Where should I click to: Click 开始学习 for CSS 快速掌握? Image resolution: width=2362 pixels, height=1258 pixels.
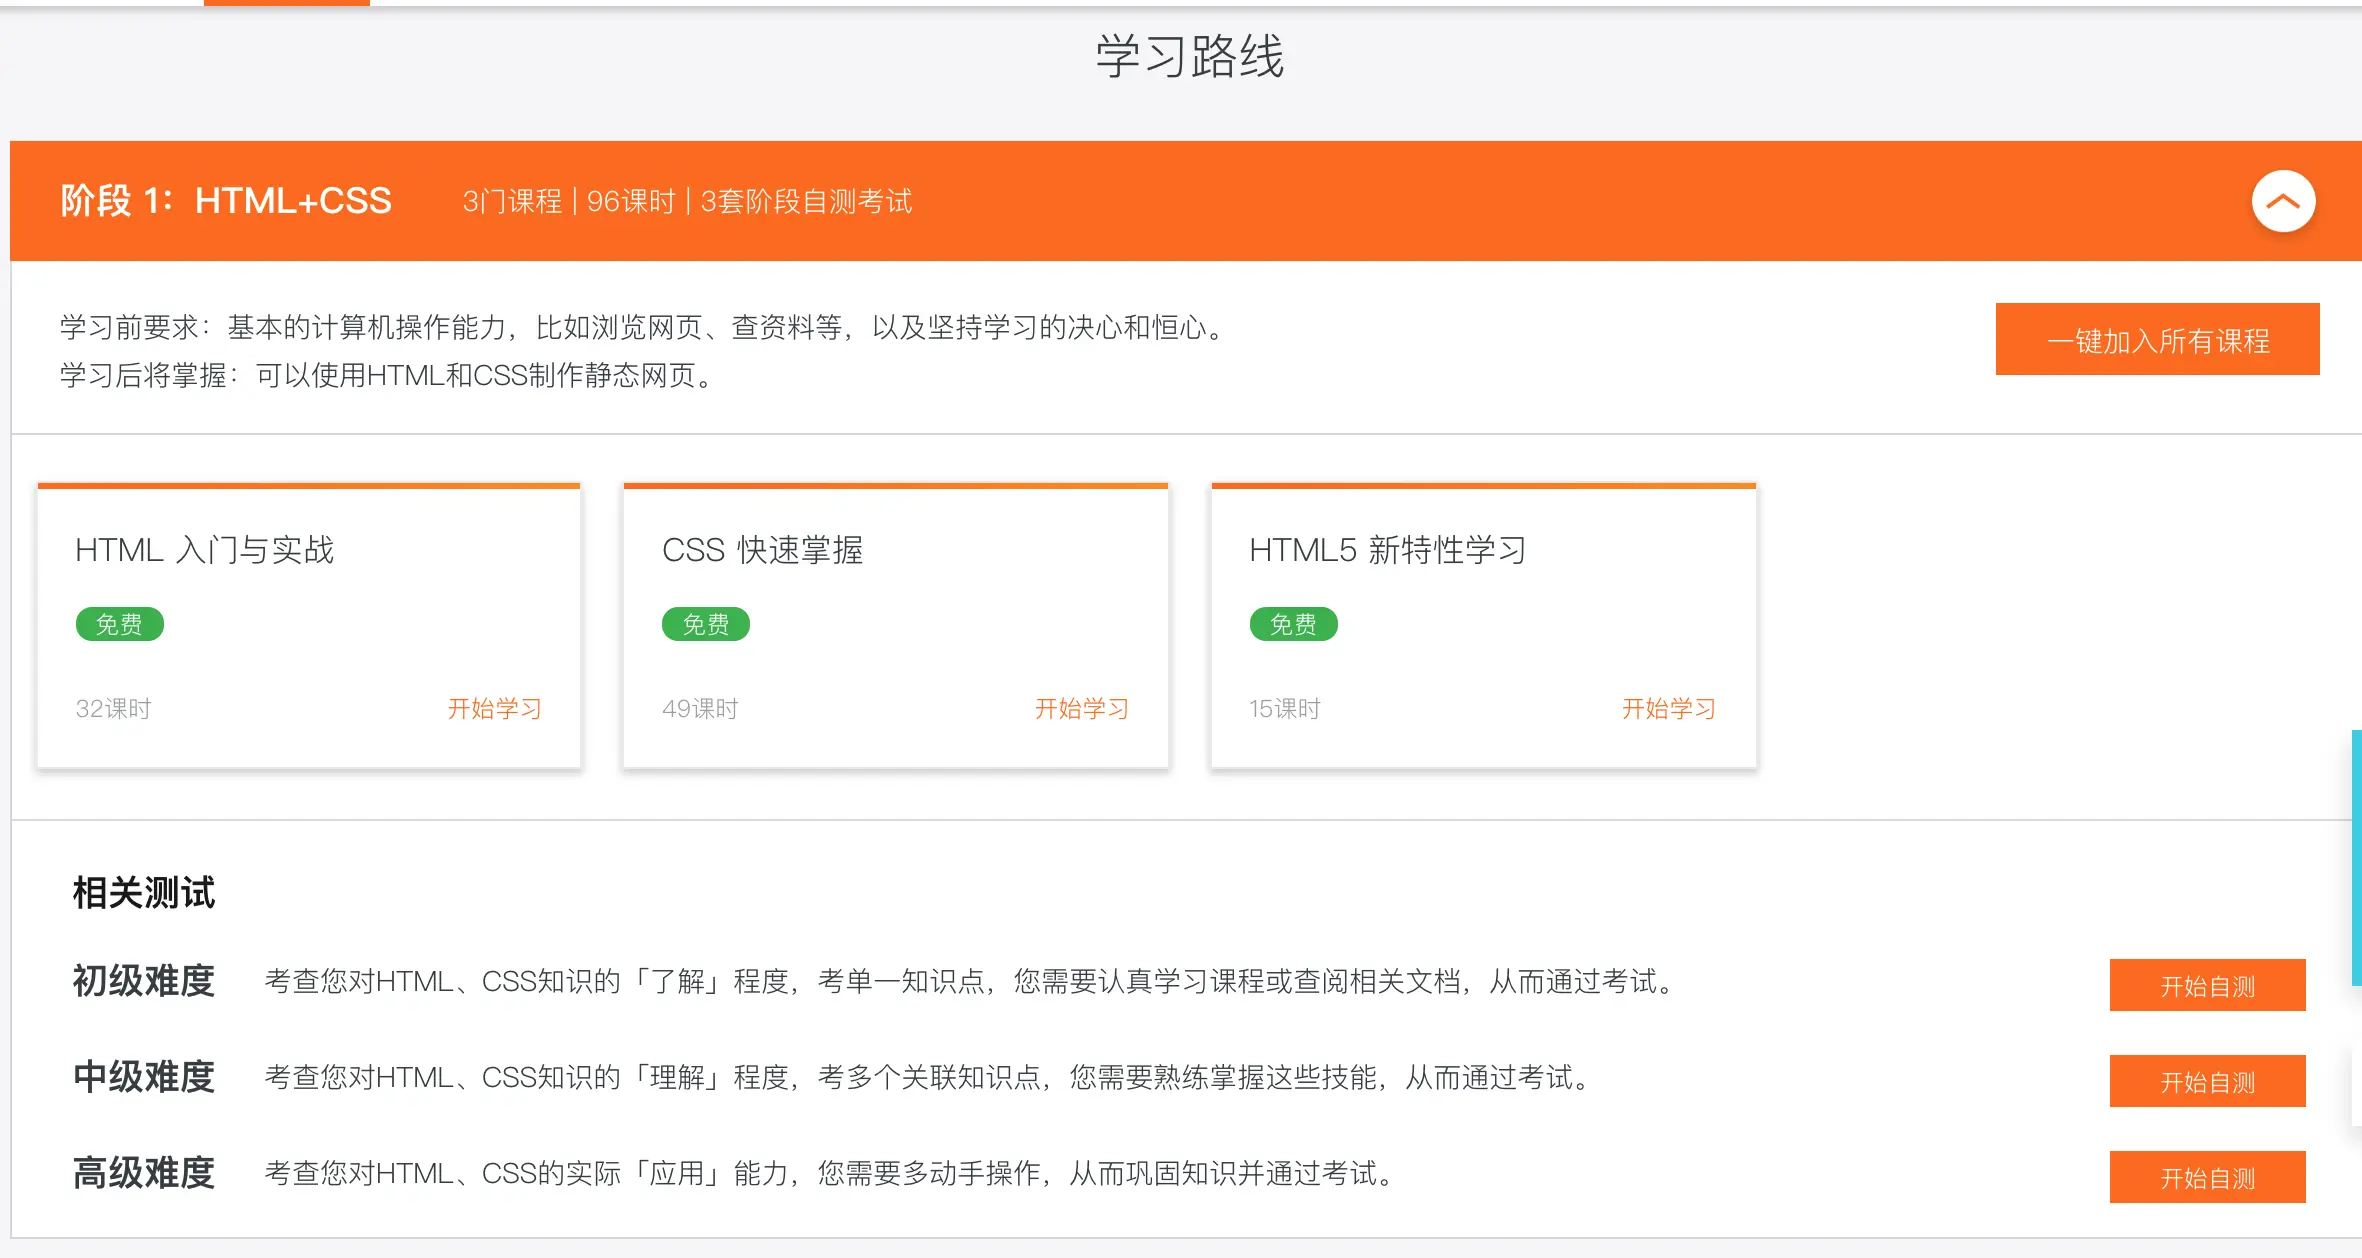(1081, 709)
